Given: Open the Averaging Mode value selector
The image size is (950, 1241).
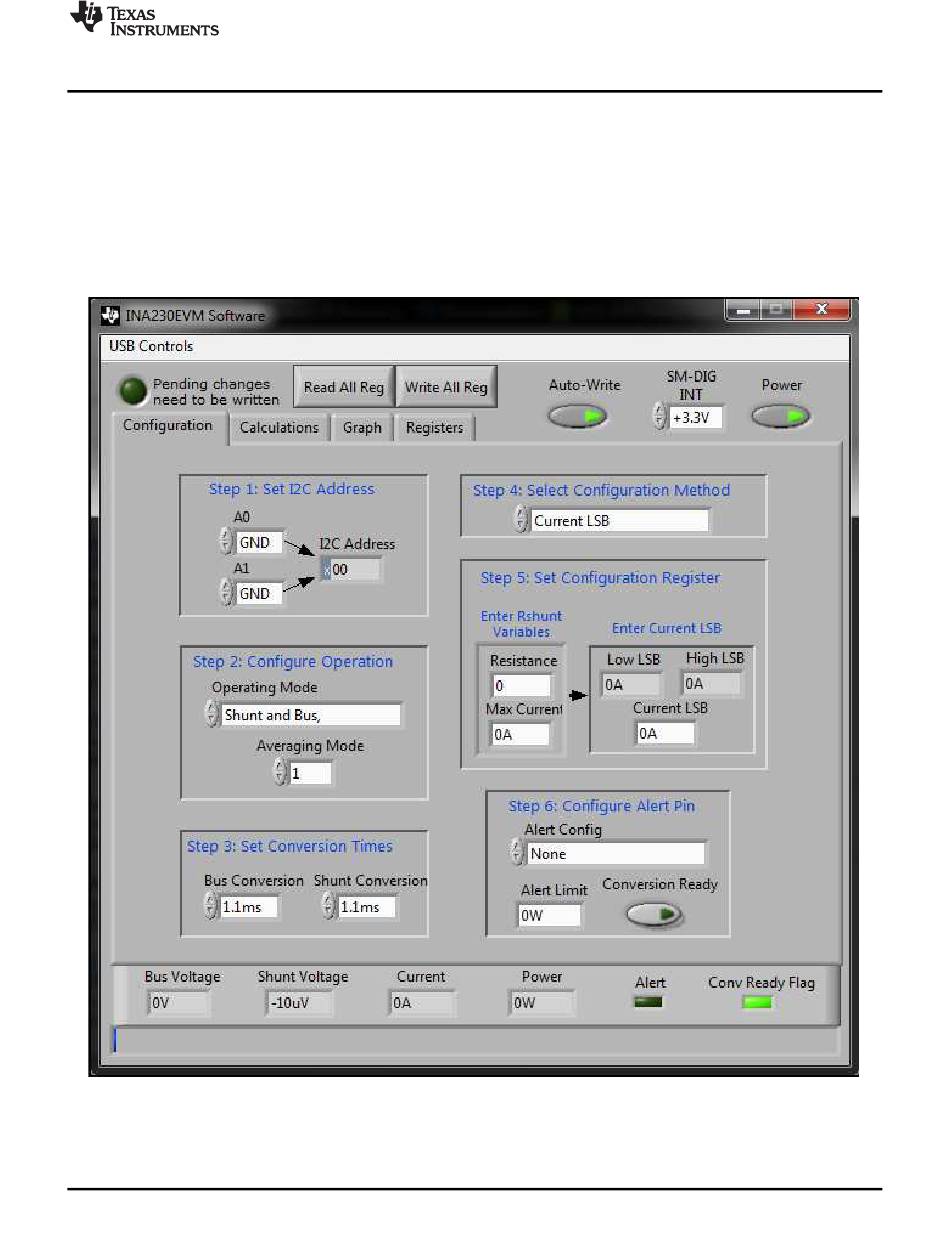Looking at the screenshot, I should point(310,773).
